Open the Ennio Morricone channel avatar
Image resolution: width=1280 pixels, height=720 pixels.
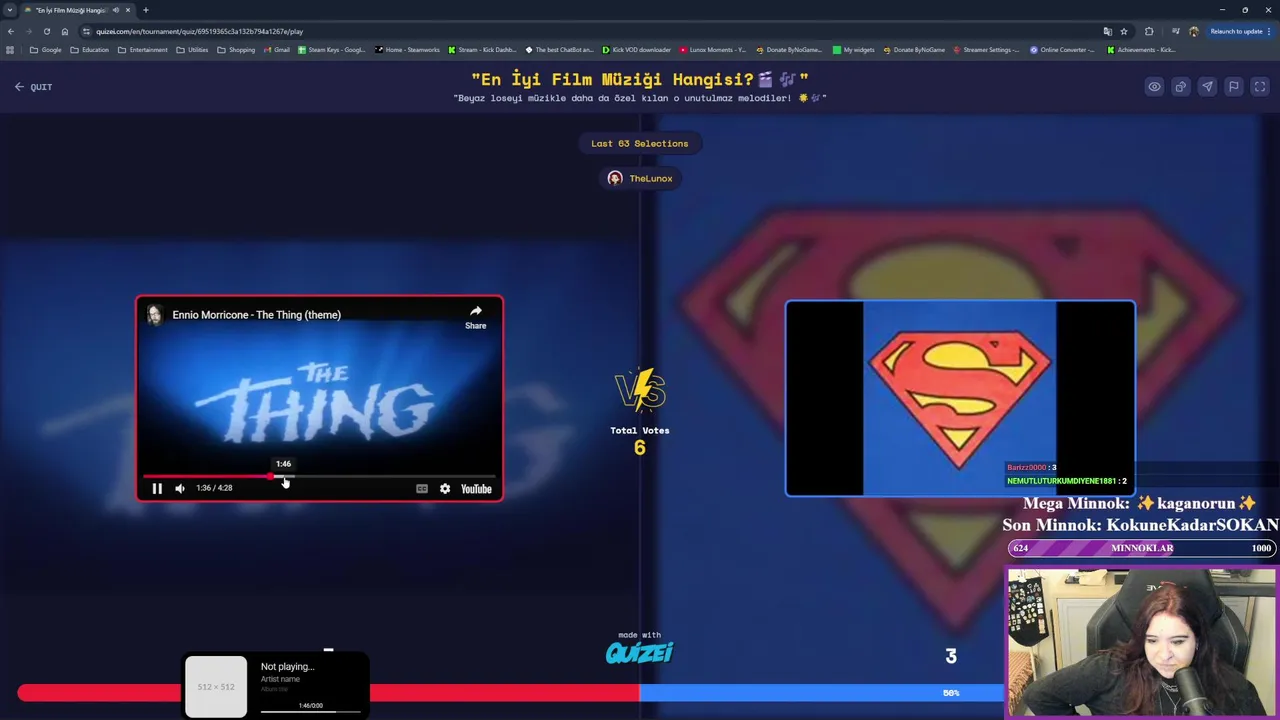click(154, 315)
